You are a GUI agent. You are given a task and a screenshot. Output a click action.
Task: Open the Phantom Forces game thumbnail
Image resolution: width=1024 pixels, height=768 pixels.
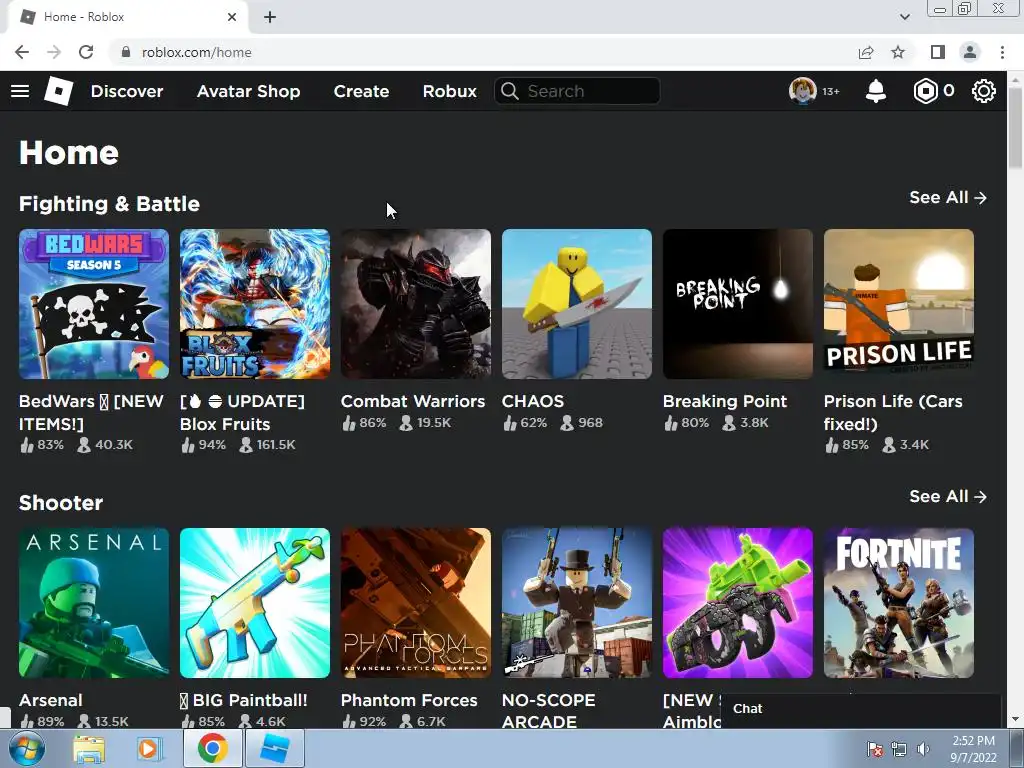click(x=416, y=603)
